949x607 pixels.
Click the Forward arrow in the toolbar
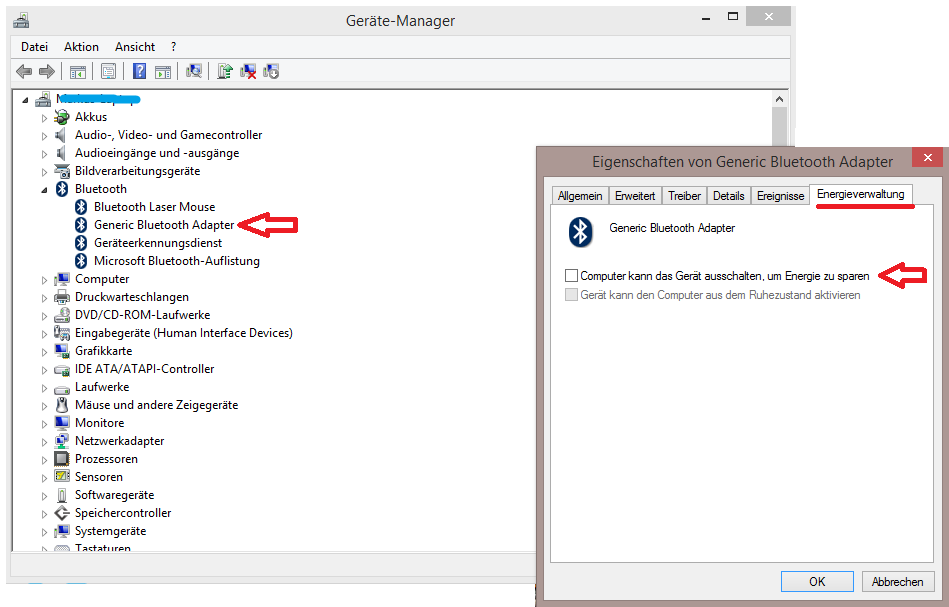[x=47, y=71]
